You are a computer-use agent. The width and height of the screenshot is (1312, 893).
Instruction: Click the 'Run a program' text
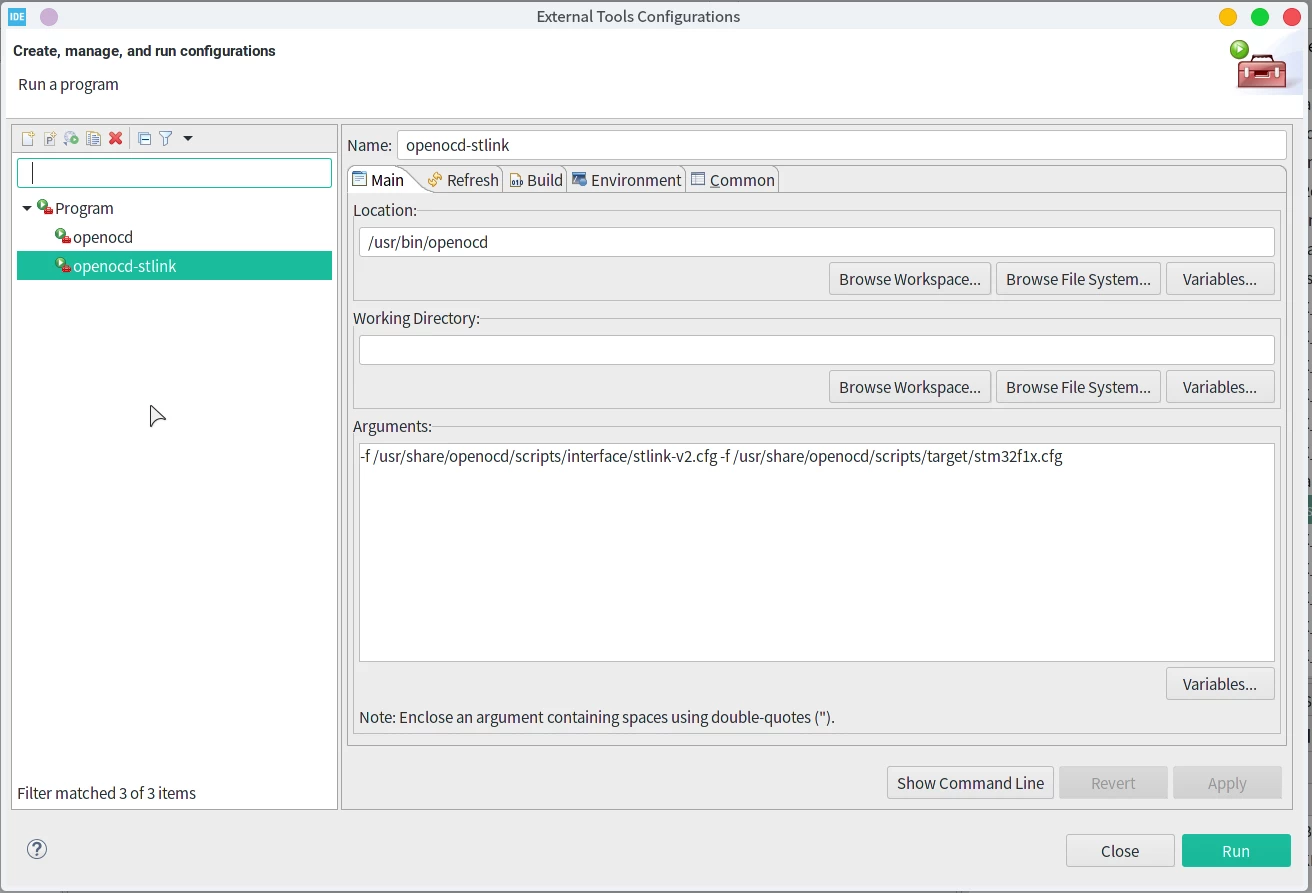tap(68, 84)
